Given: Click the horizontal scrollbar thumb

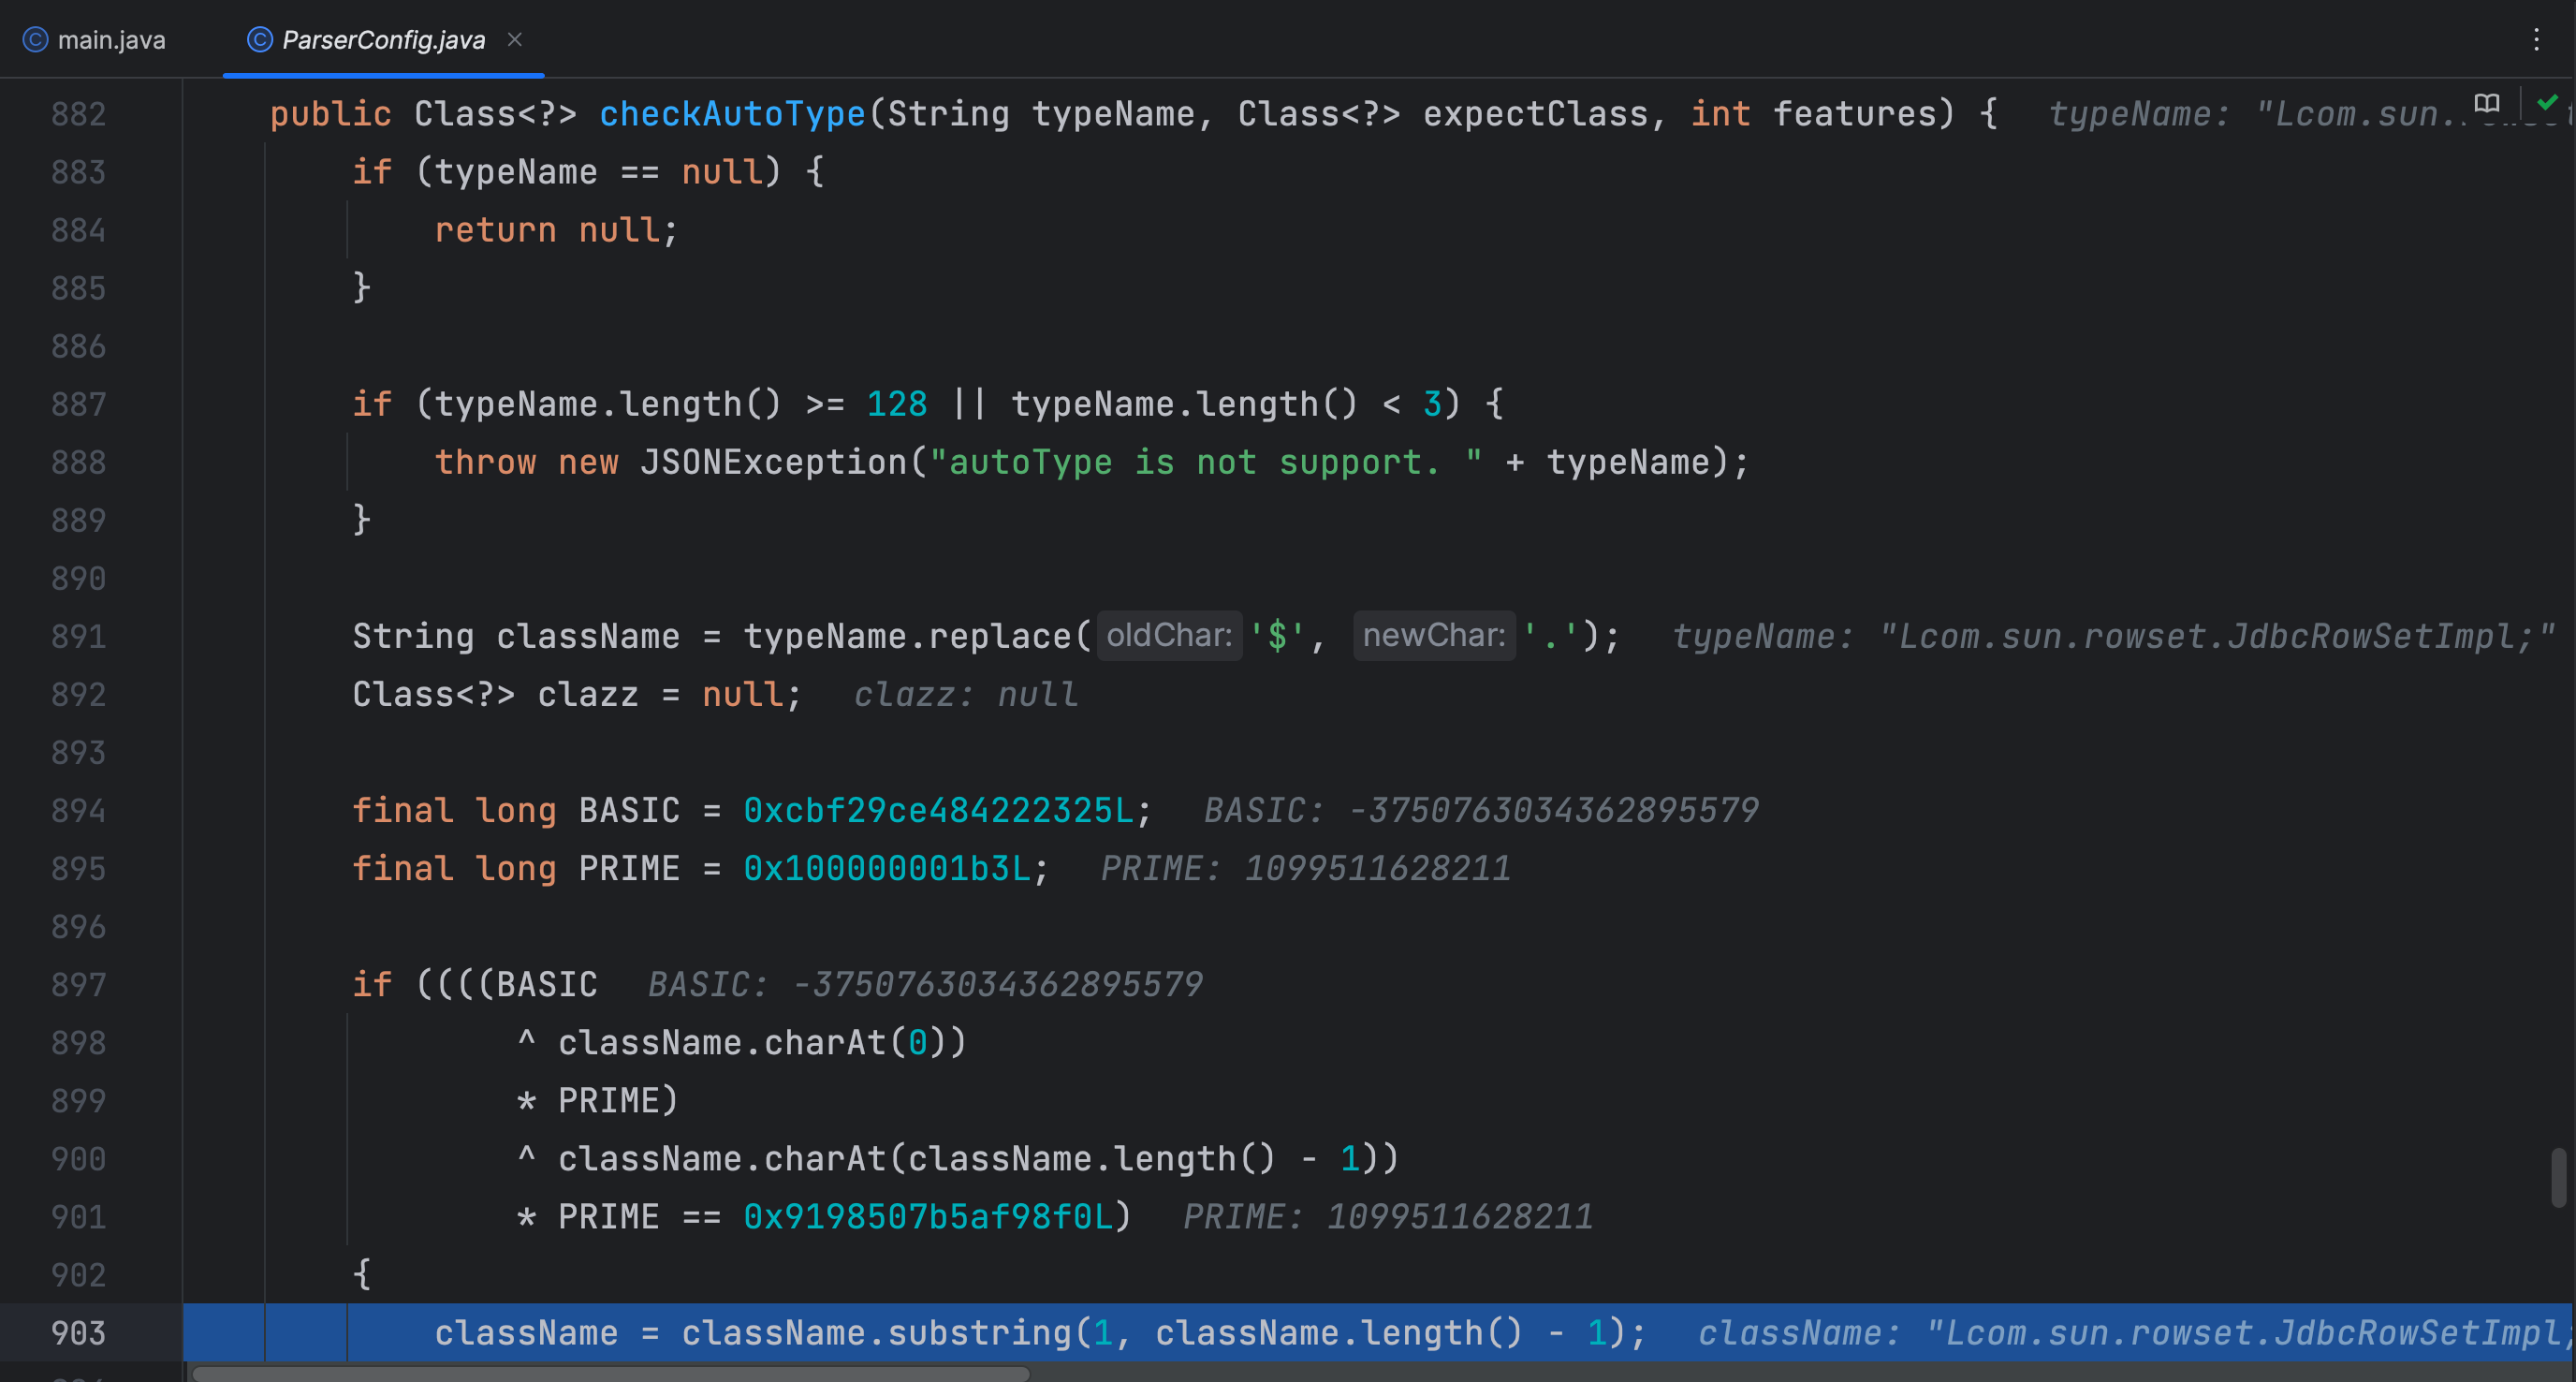Looking at the screenshot, I should tap(610, 1374).
